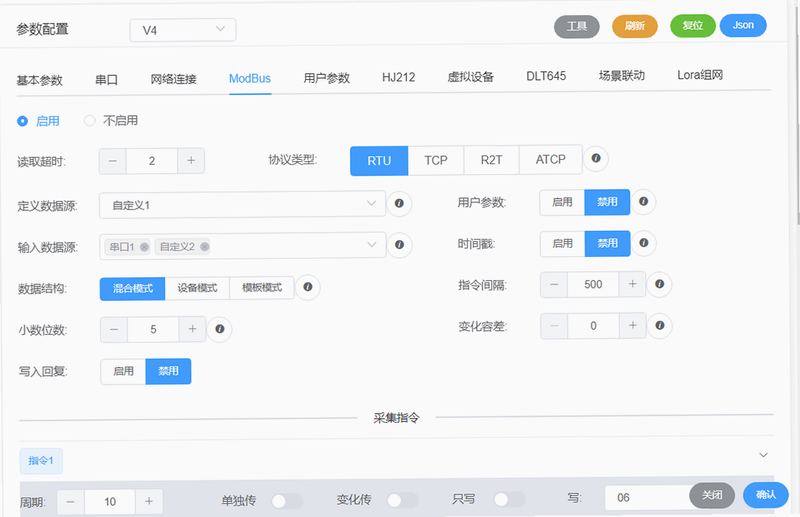Screen dimensions: 800x517
Task: Click info icon beside 小数位数 stepper
Action: point(219,329)
